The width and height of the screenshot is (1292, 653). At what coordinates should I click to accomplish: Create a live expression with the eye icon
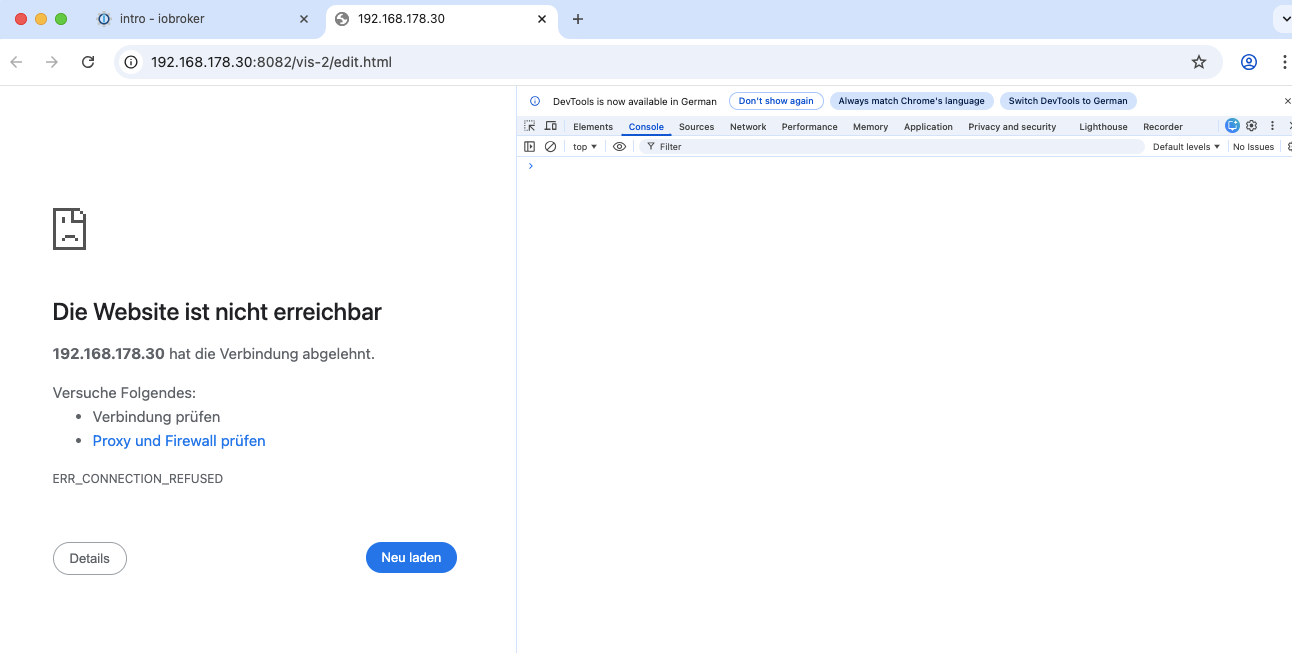point(619,146)
